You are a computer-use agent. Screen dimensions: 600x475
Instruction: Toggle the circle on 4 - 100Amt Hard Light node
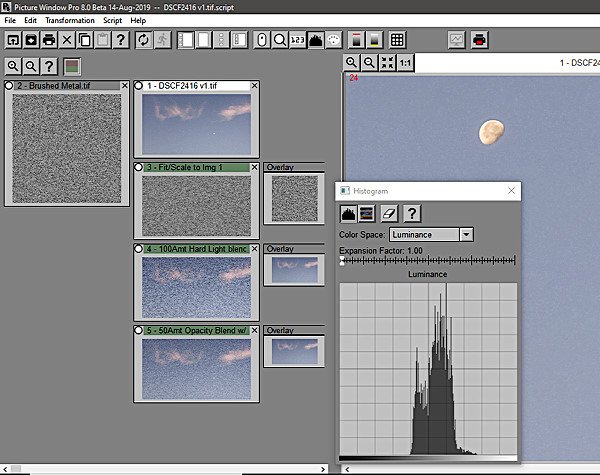pos(139,248)
